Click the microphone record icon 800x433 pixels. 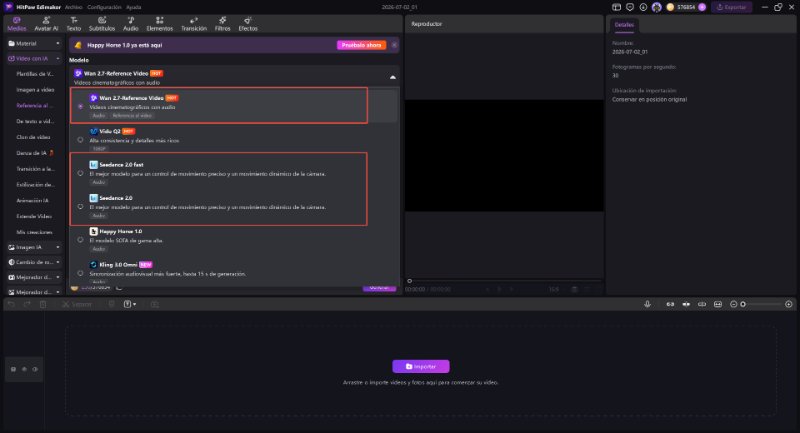647,304
